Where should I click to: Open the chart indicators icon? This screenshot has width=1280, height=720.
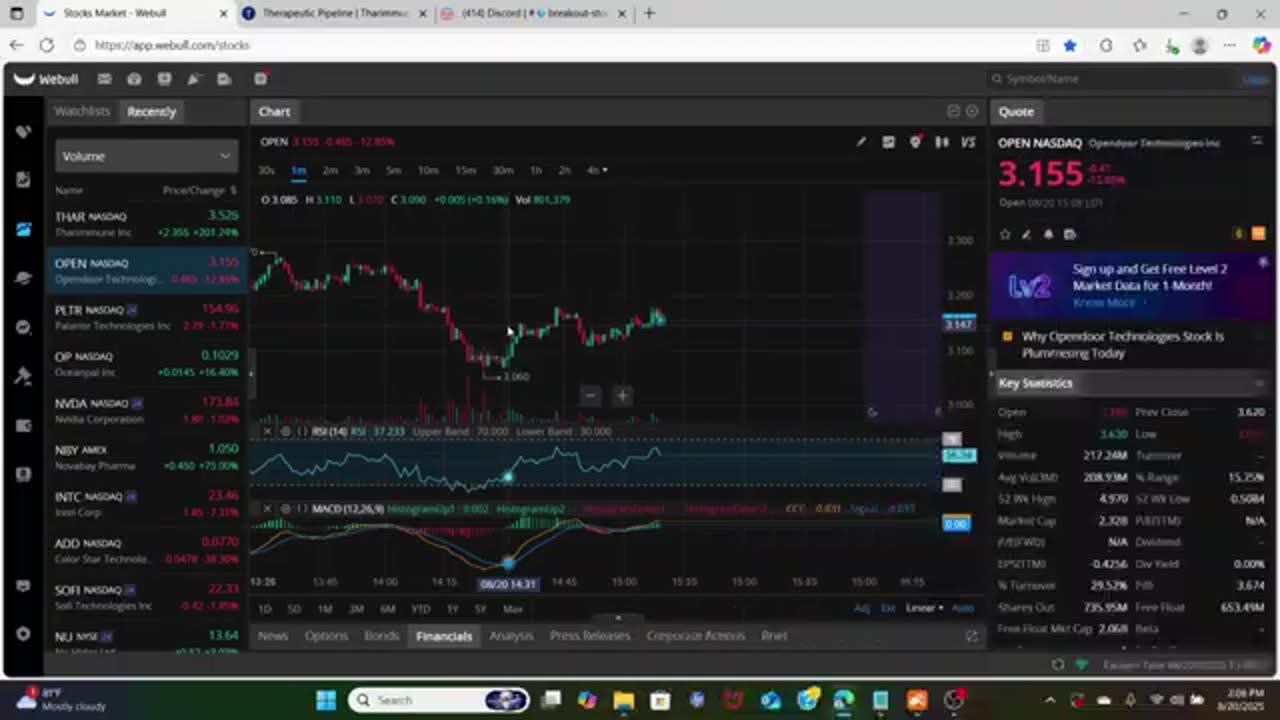[x=888, y=142]
